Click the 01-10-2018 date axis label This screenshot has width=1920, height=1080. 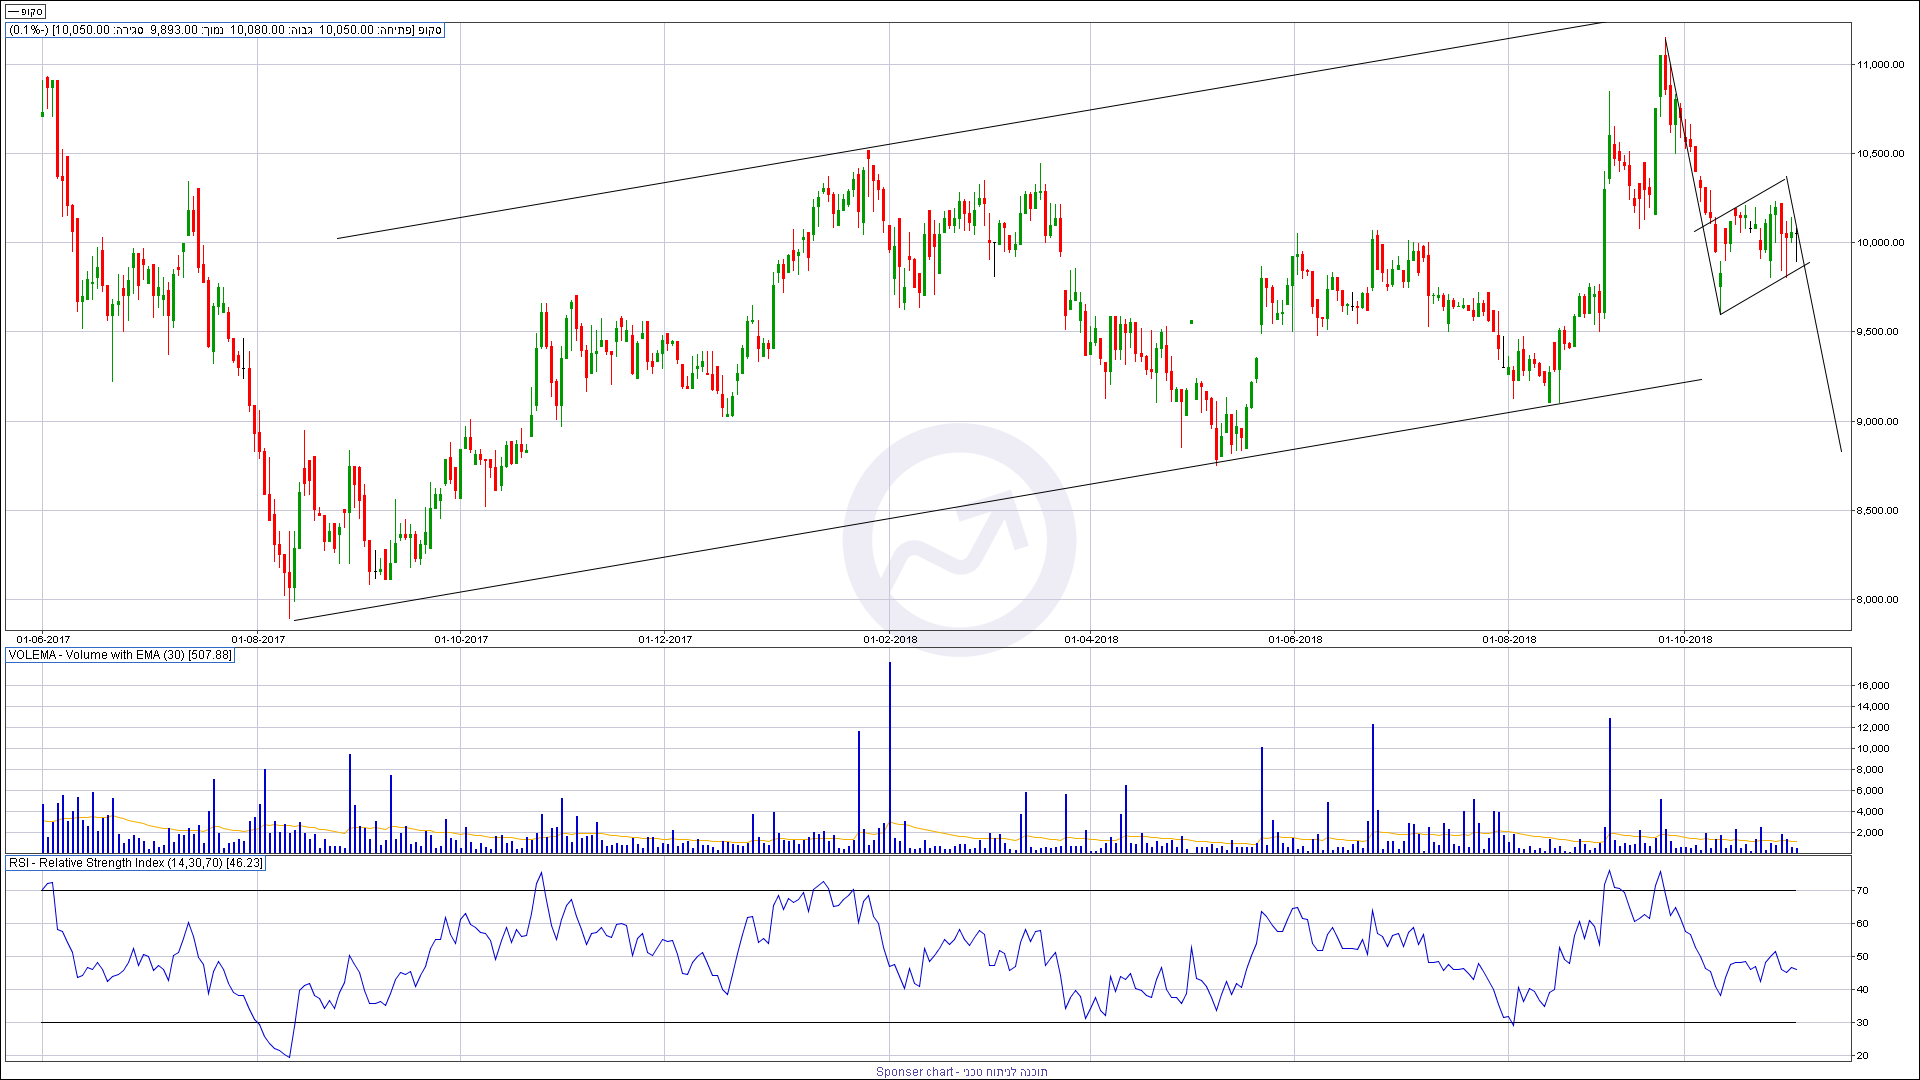click(1685, 639)
